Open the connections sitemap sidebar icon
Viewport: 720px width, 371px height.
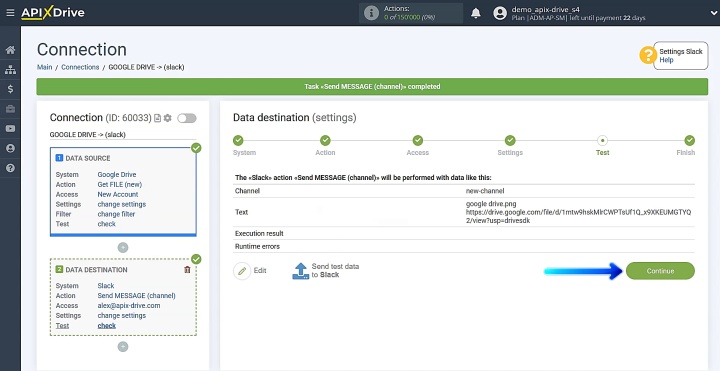(x=10, y=70)
